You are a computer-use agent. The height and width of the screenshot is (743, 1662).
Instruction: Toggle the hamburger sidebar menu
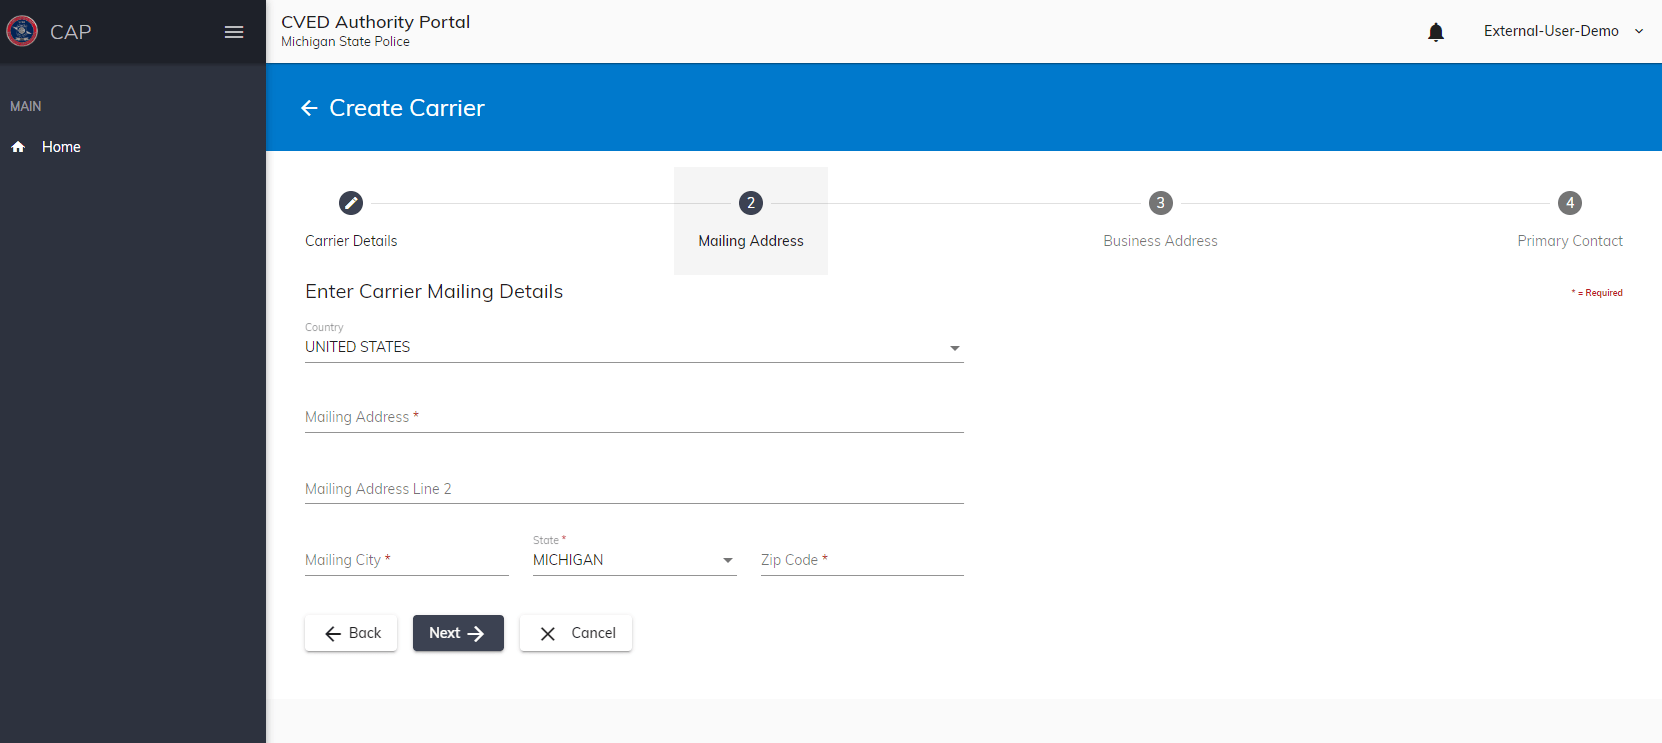[234, 32]
